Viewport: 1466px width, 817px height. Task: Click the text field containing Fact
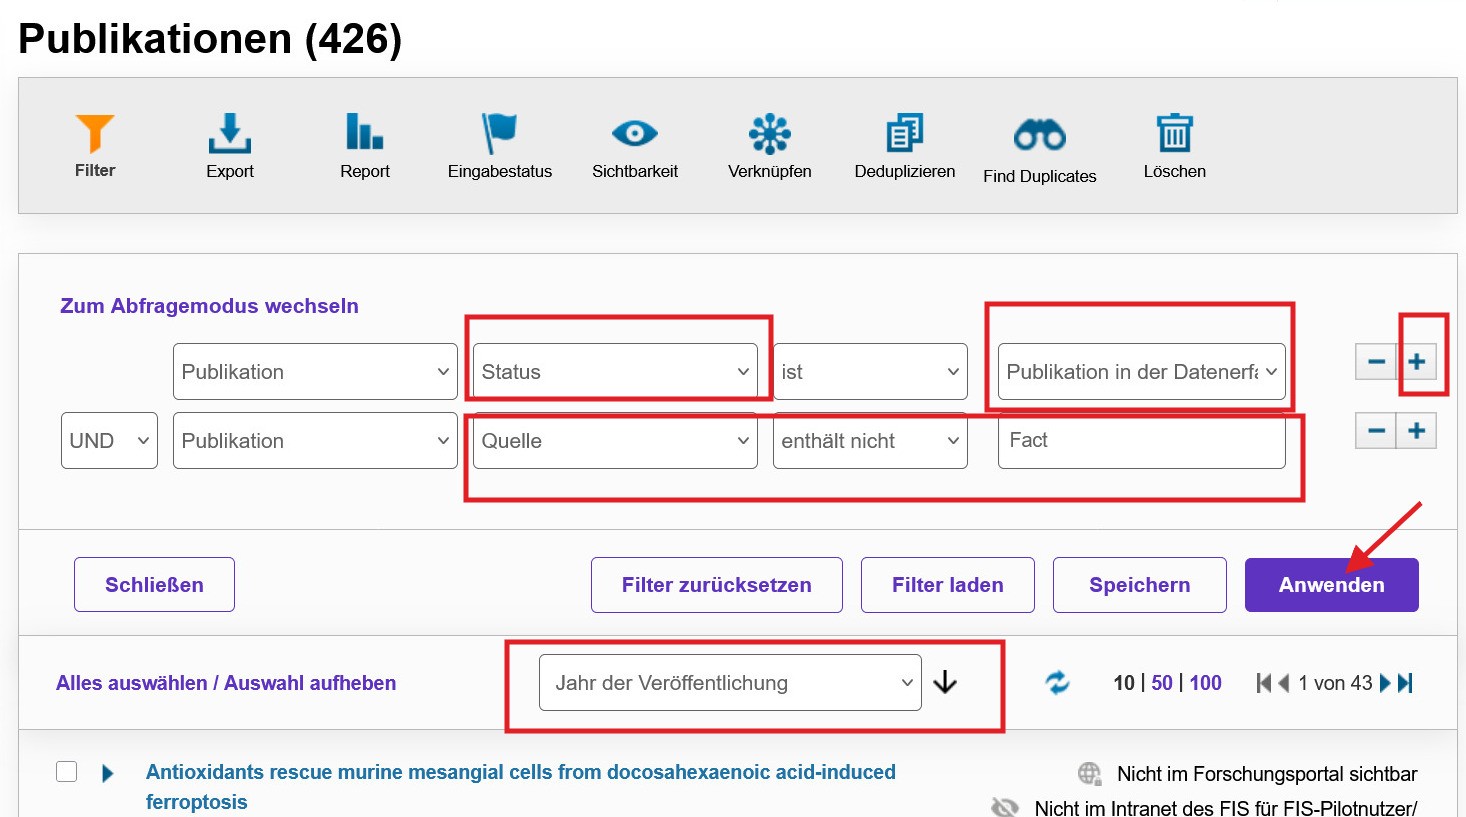tap(1142, 441)
